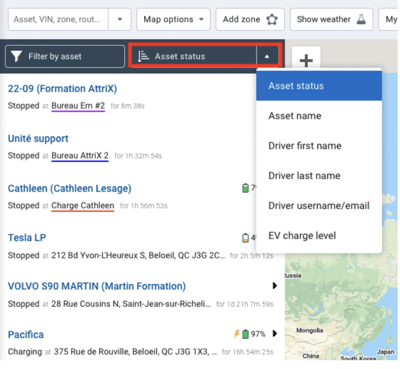Expand the VOLVO S90 MARTIN row arrow

275,286
